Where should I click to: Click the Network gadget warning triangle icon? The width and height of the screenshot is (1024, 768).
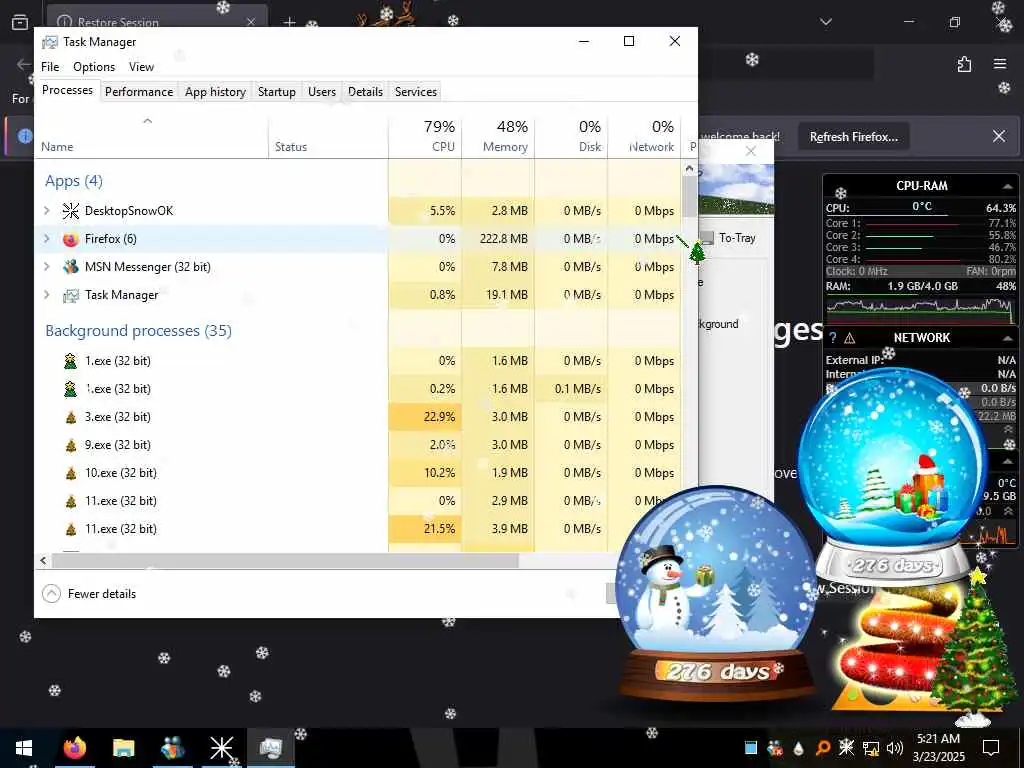point(850,338)
